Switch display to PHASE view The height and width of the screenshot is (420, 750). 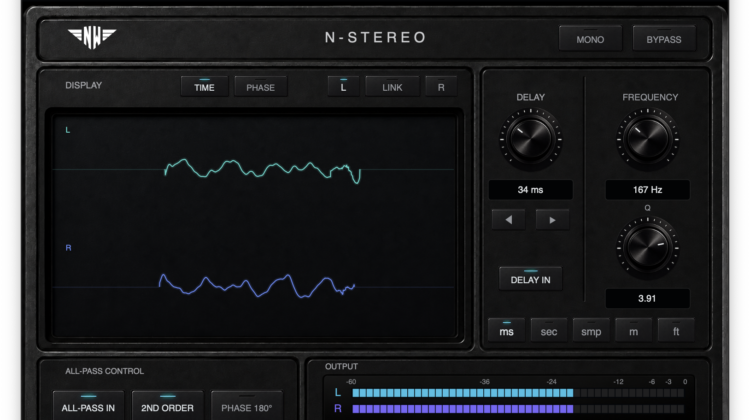click(261, 87)
